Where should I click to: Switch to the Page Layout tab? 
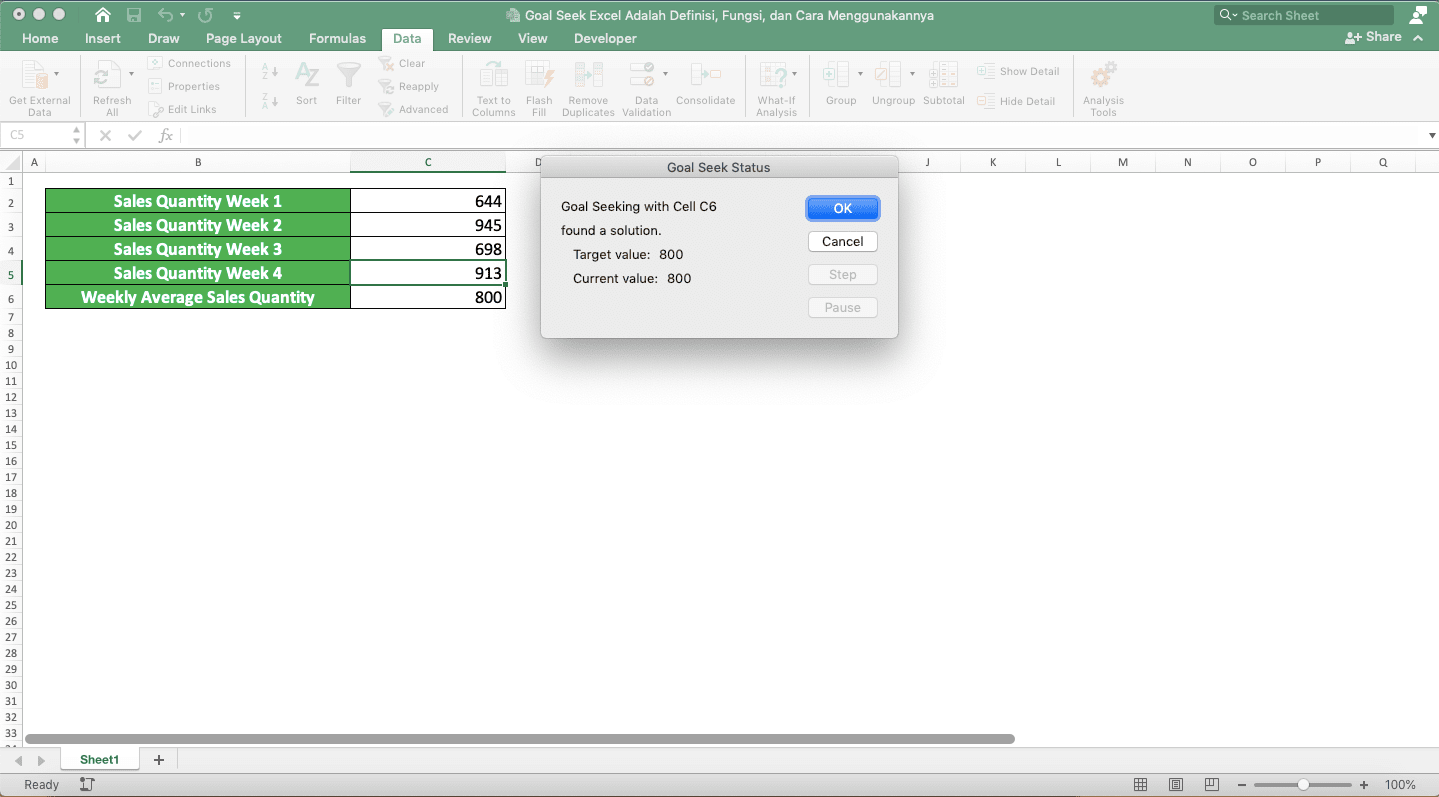(244, 38)
